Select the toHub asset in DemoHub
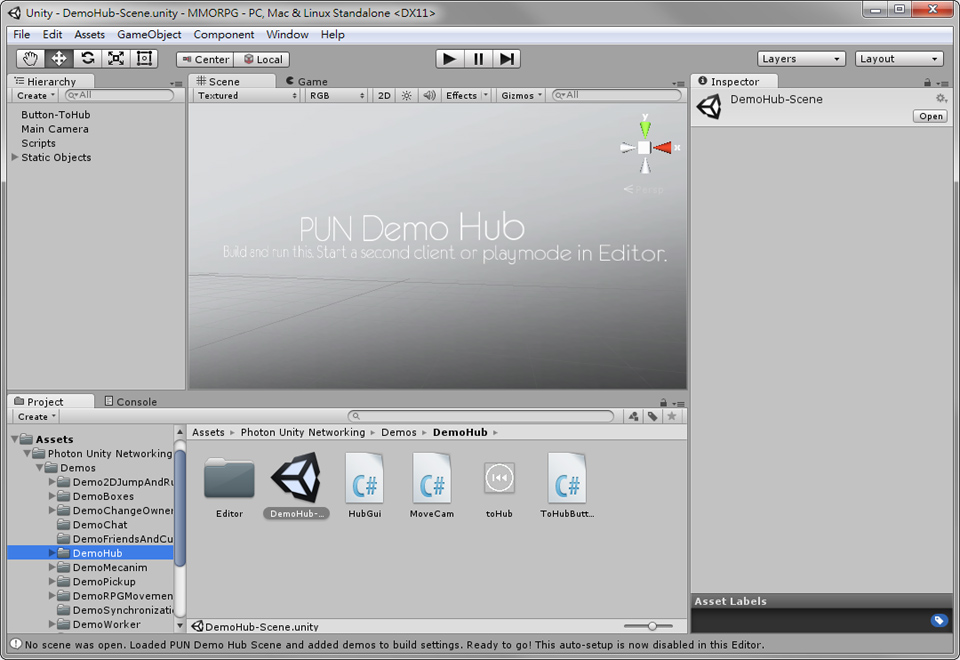The image size is (960, 660). pyautogui.click(x=499, y=478)
